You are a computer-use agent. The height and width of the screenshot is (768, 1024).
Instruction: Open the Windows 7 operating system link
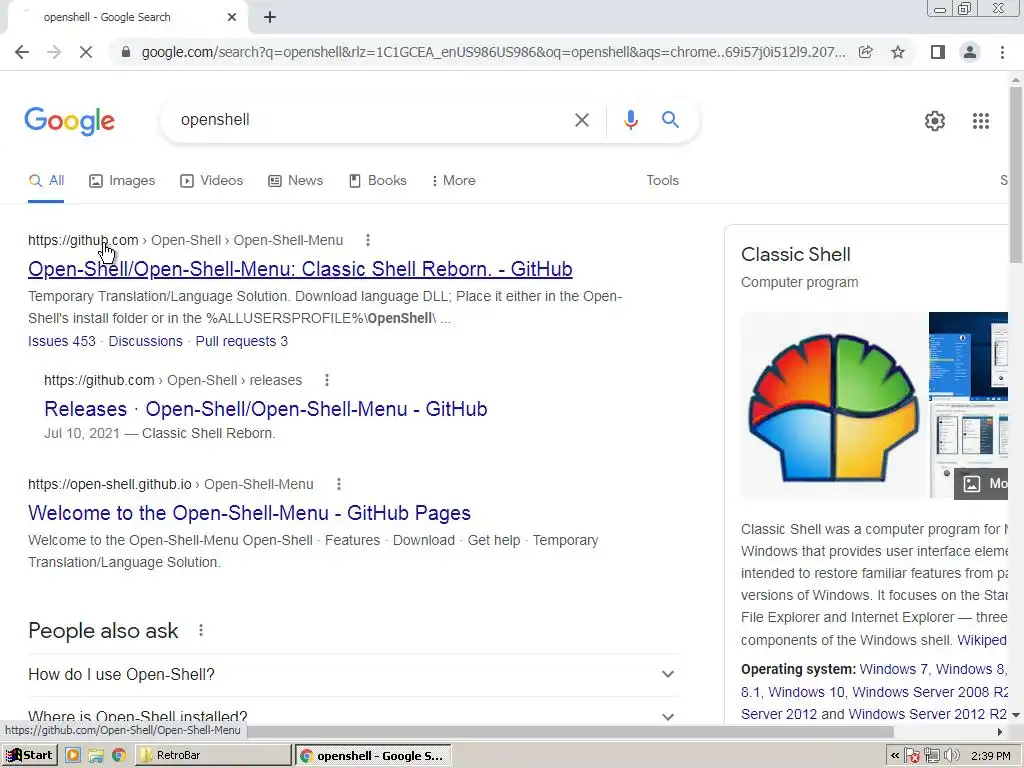[893, 669]
